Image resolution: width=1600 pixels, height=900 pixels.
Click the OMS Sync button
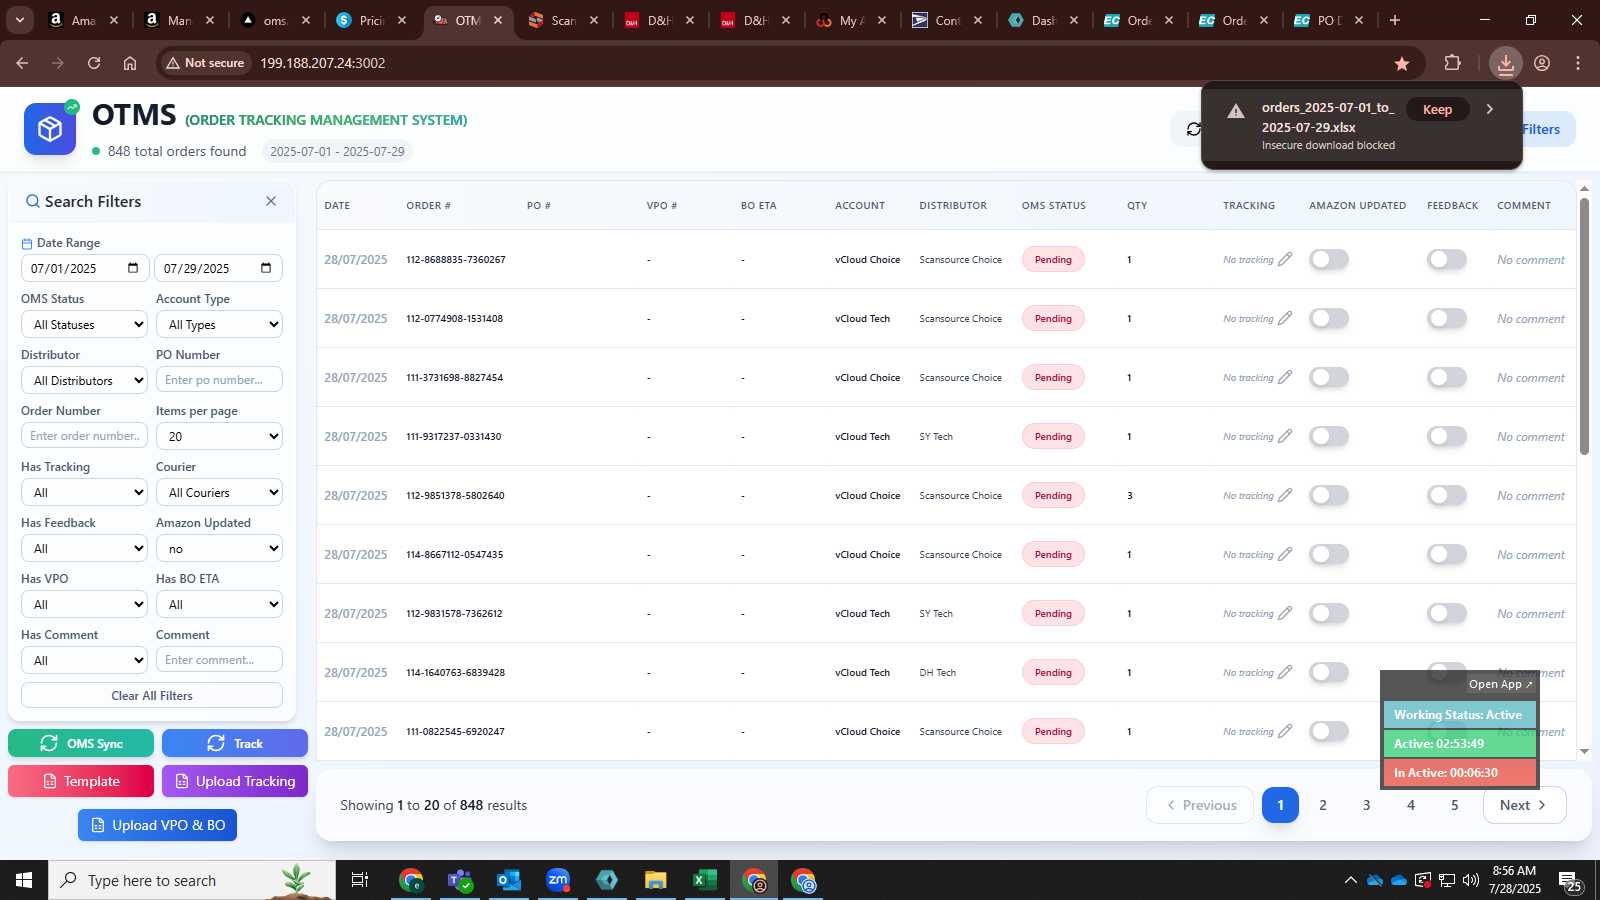(81, 743)
